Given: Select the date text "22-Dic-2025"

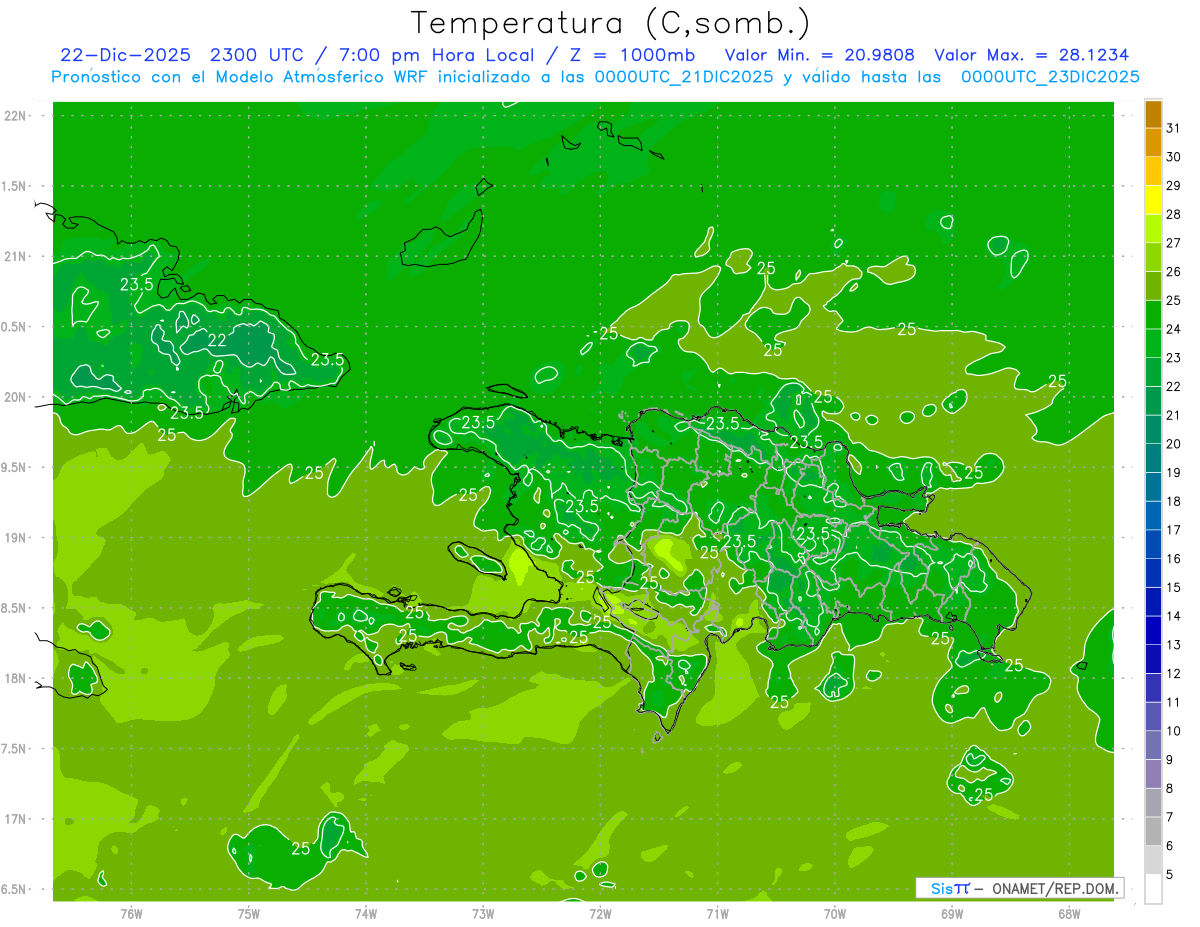Looking at the screenshot, I should [125, 55].
